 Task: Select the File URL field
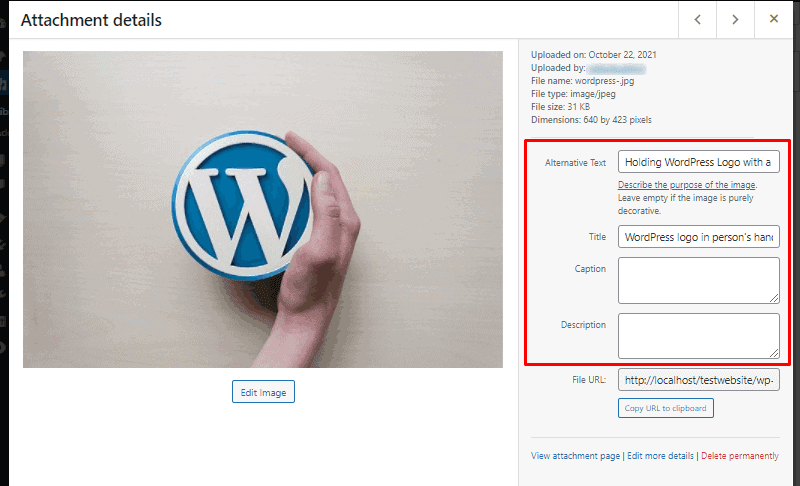pos(698,380)
